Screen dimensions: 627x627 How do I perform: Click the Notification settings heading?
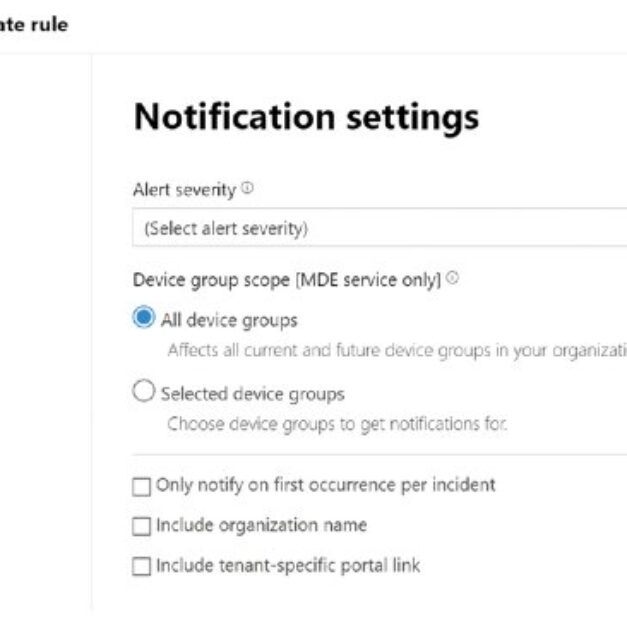[306, 117]
